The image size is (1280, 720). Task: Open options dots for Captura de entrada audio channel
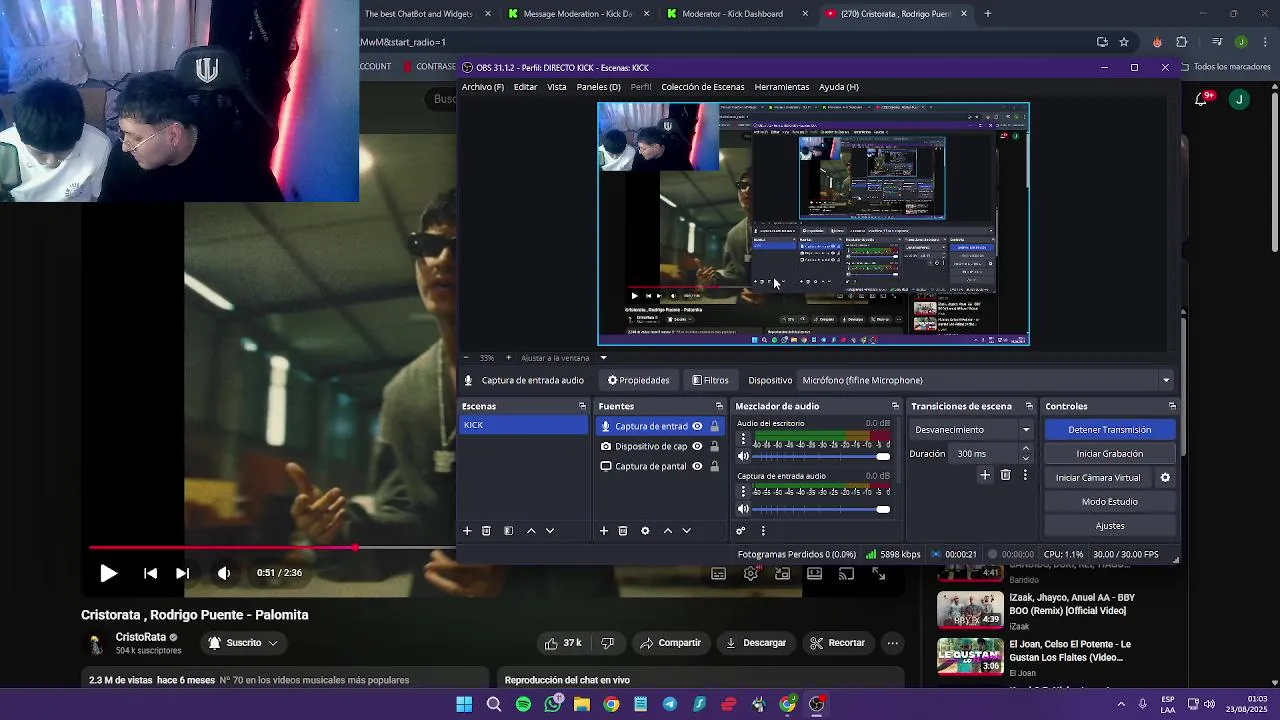click(x=743, y=492)
